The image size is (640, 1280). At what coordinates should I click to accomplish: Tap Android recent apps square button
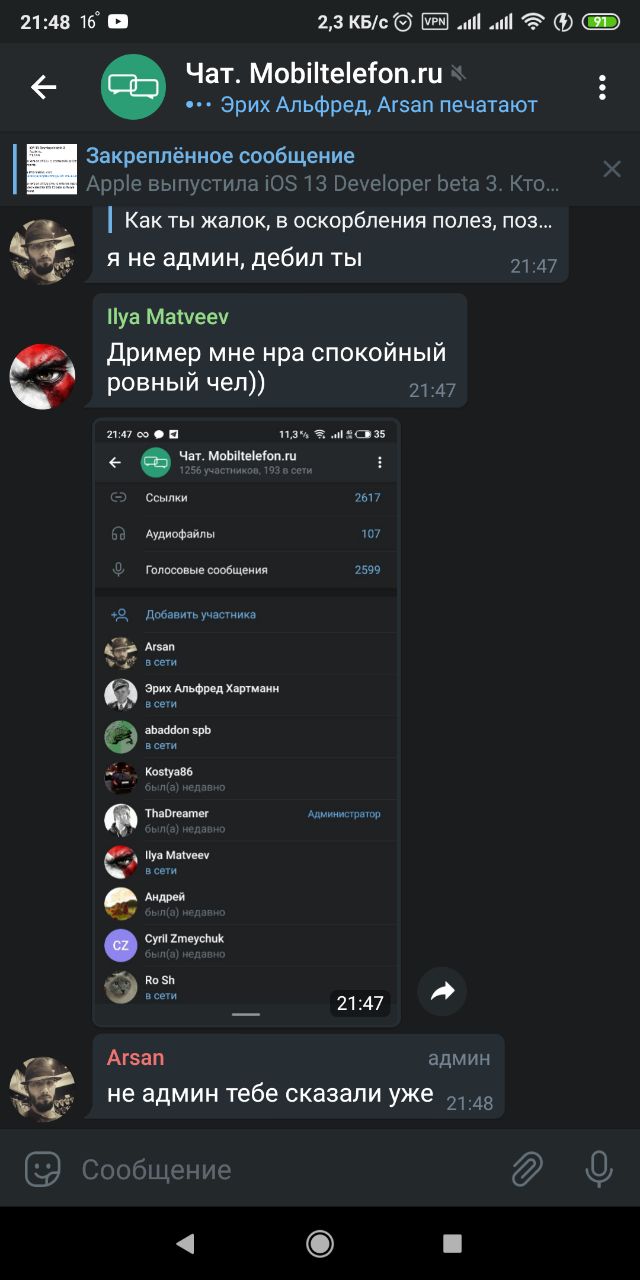pyautogui.click(x=452, y=1243)
